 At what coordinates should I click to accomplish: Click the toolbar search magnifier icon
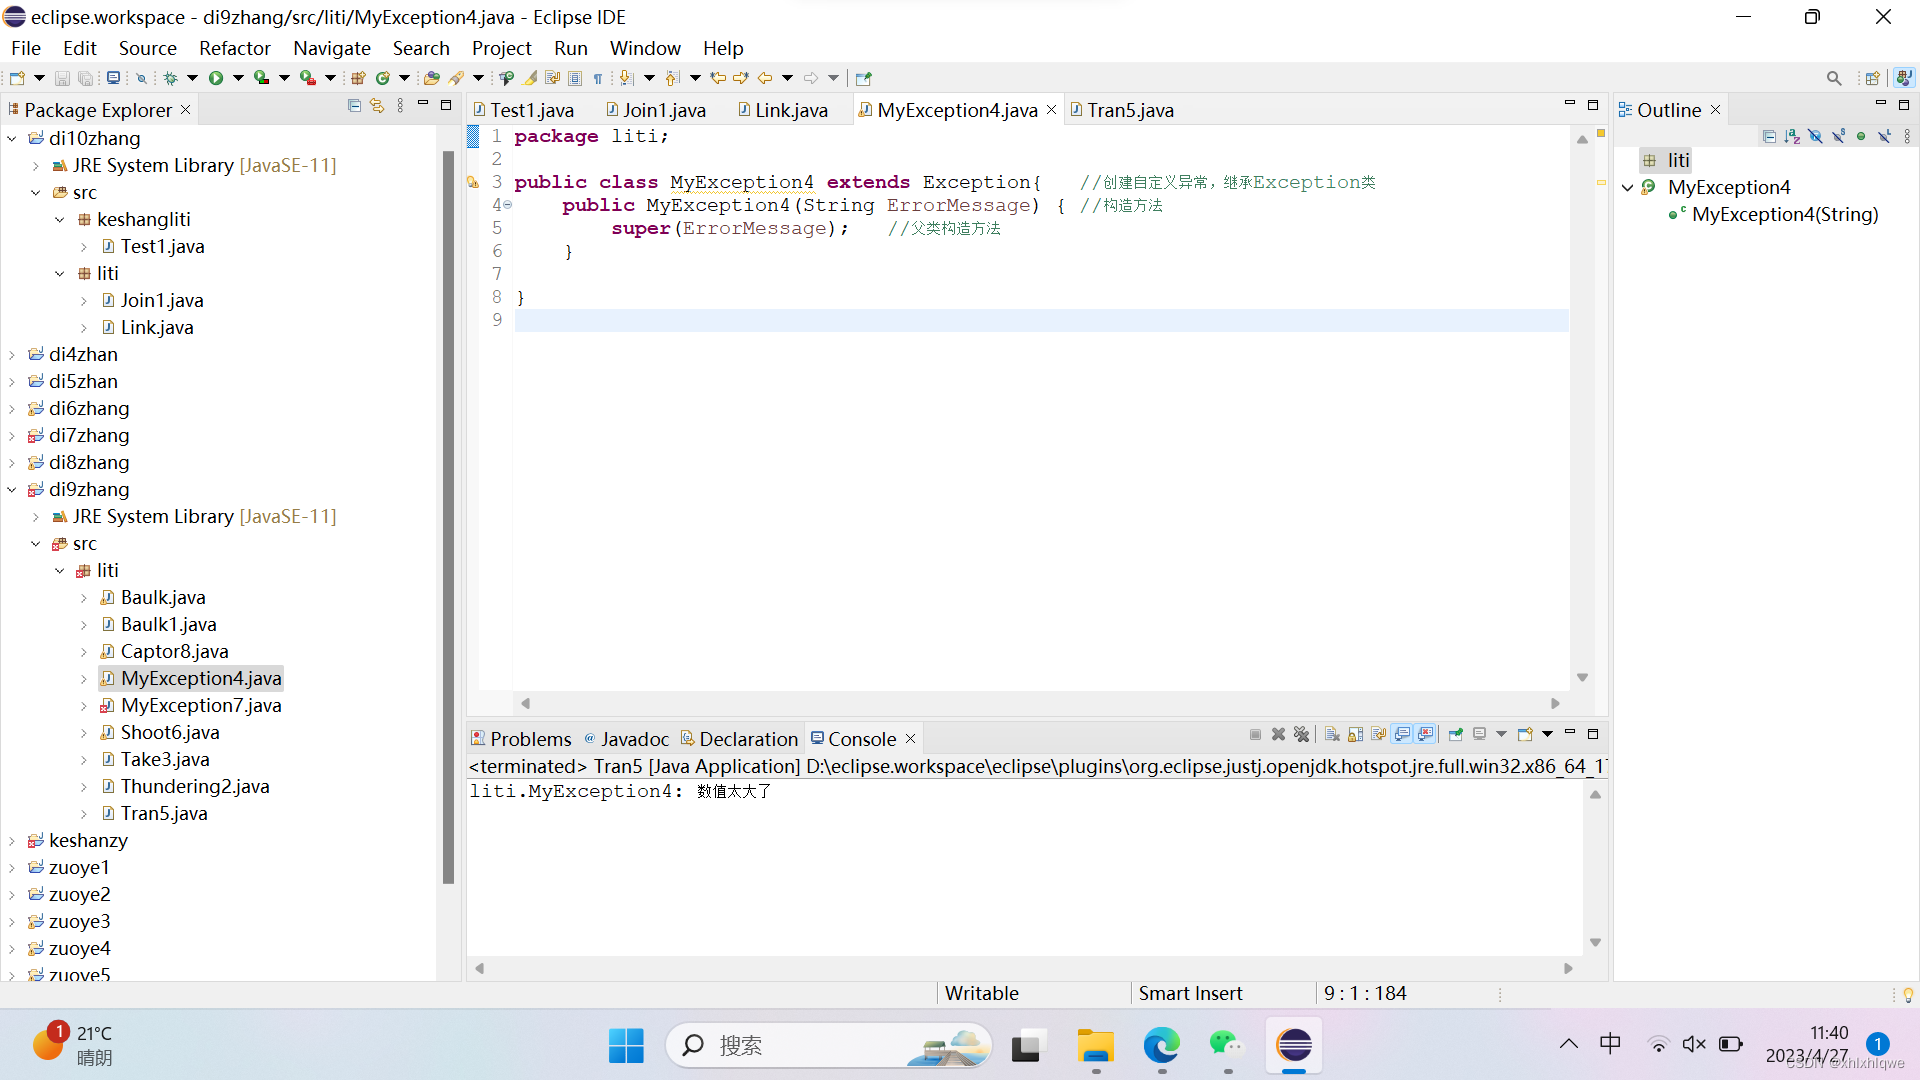click(x=1833, y=78)
